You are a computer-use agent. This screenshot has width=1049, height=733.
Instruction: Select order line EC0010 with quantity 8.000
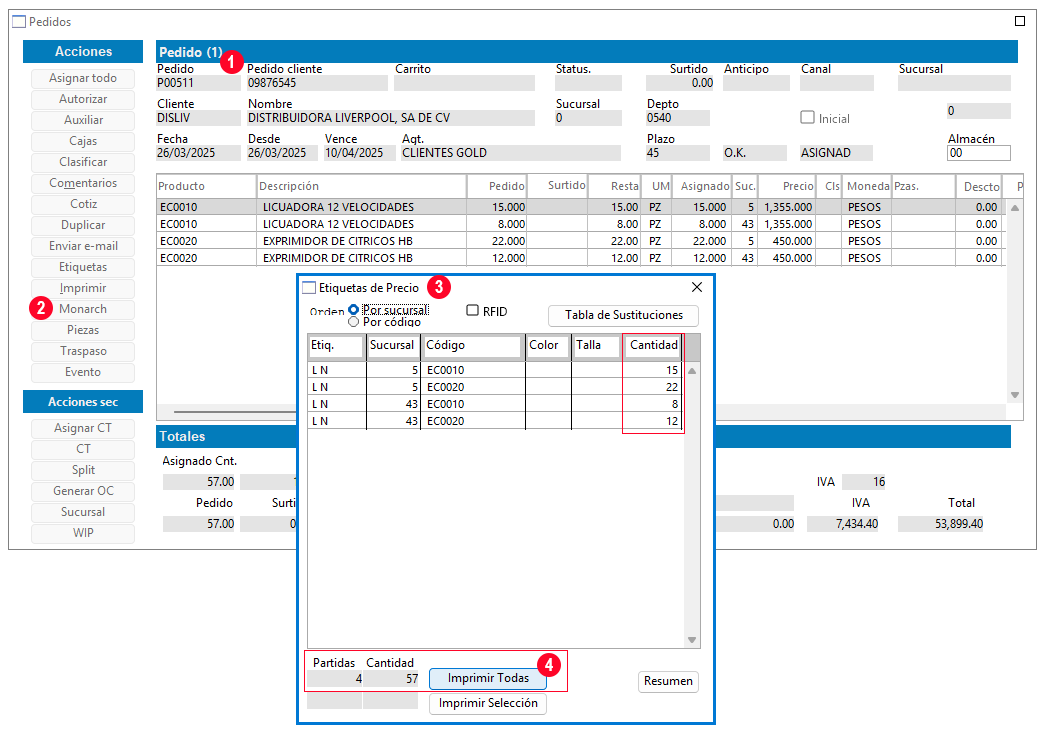581,224
